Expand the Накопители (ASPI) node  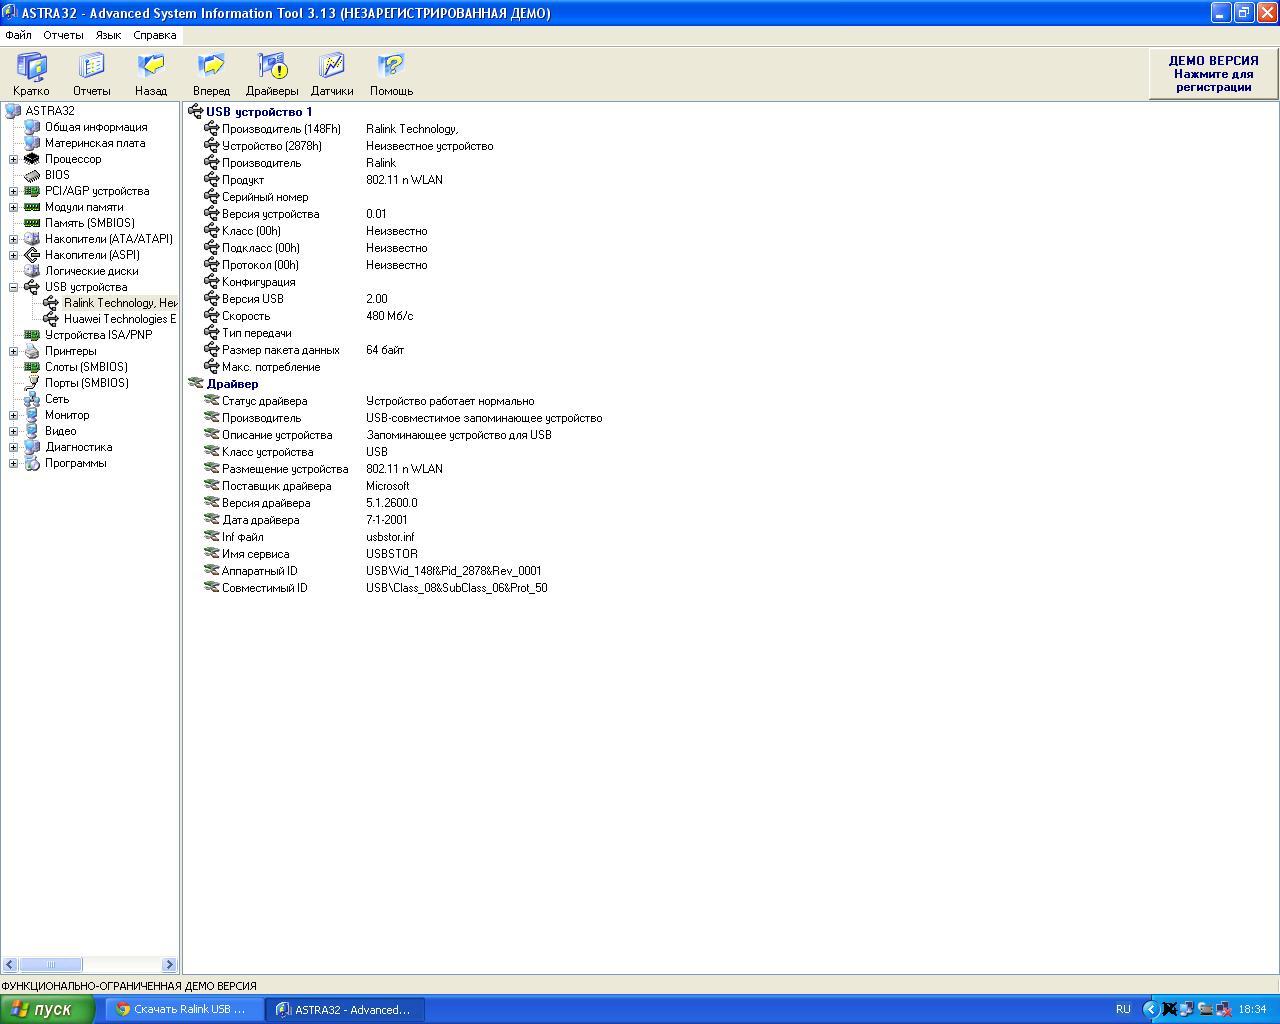[13, 255]
